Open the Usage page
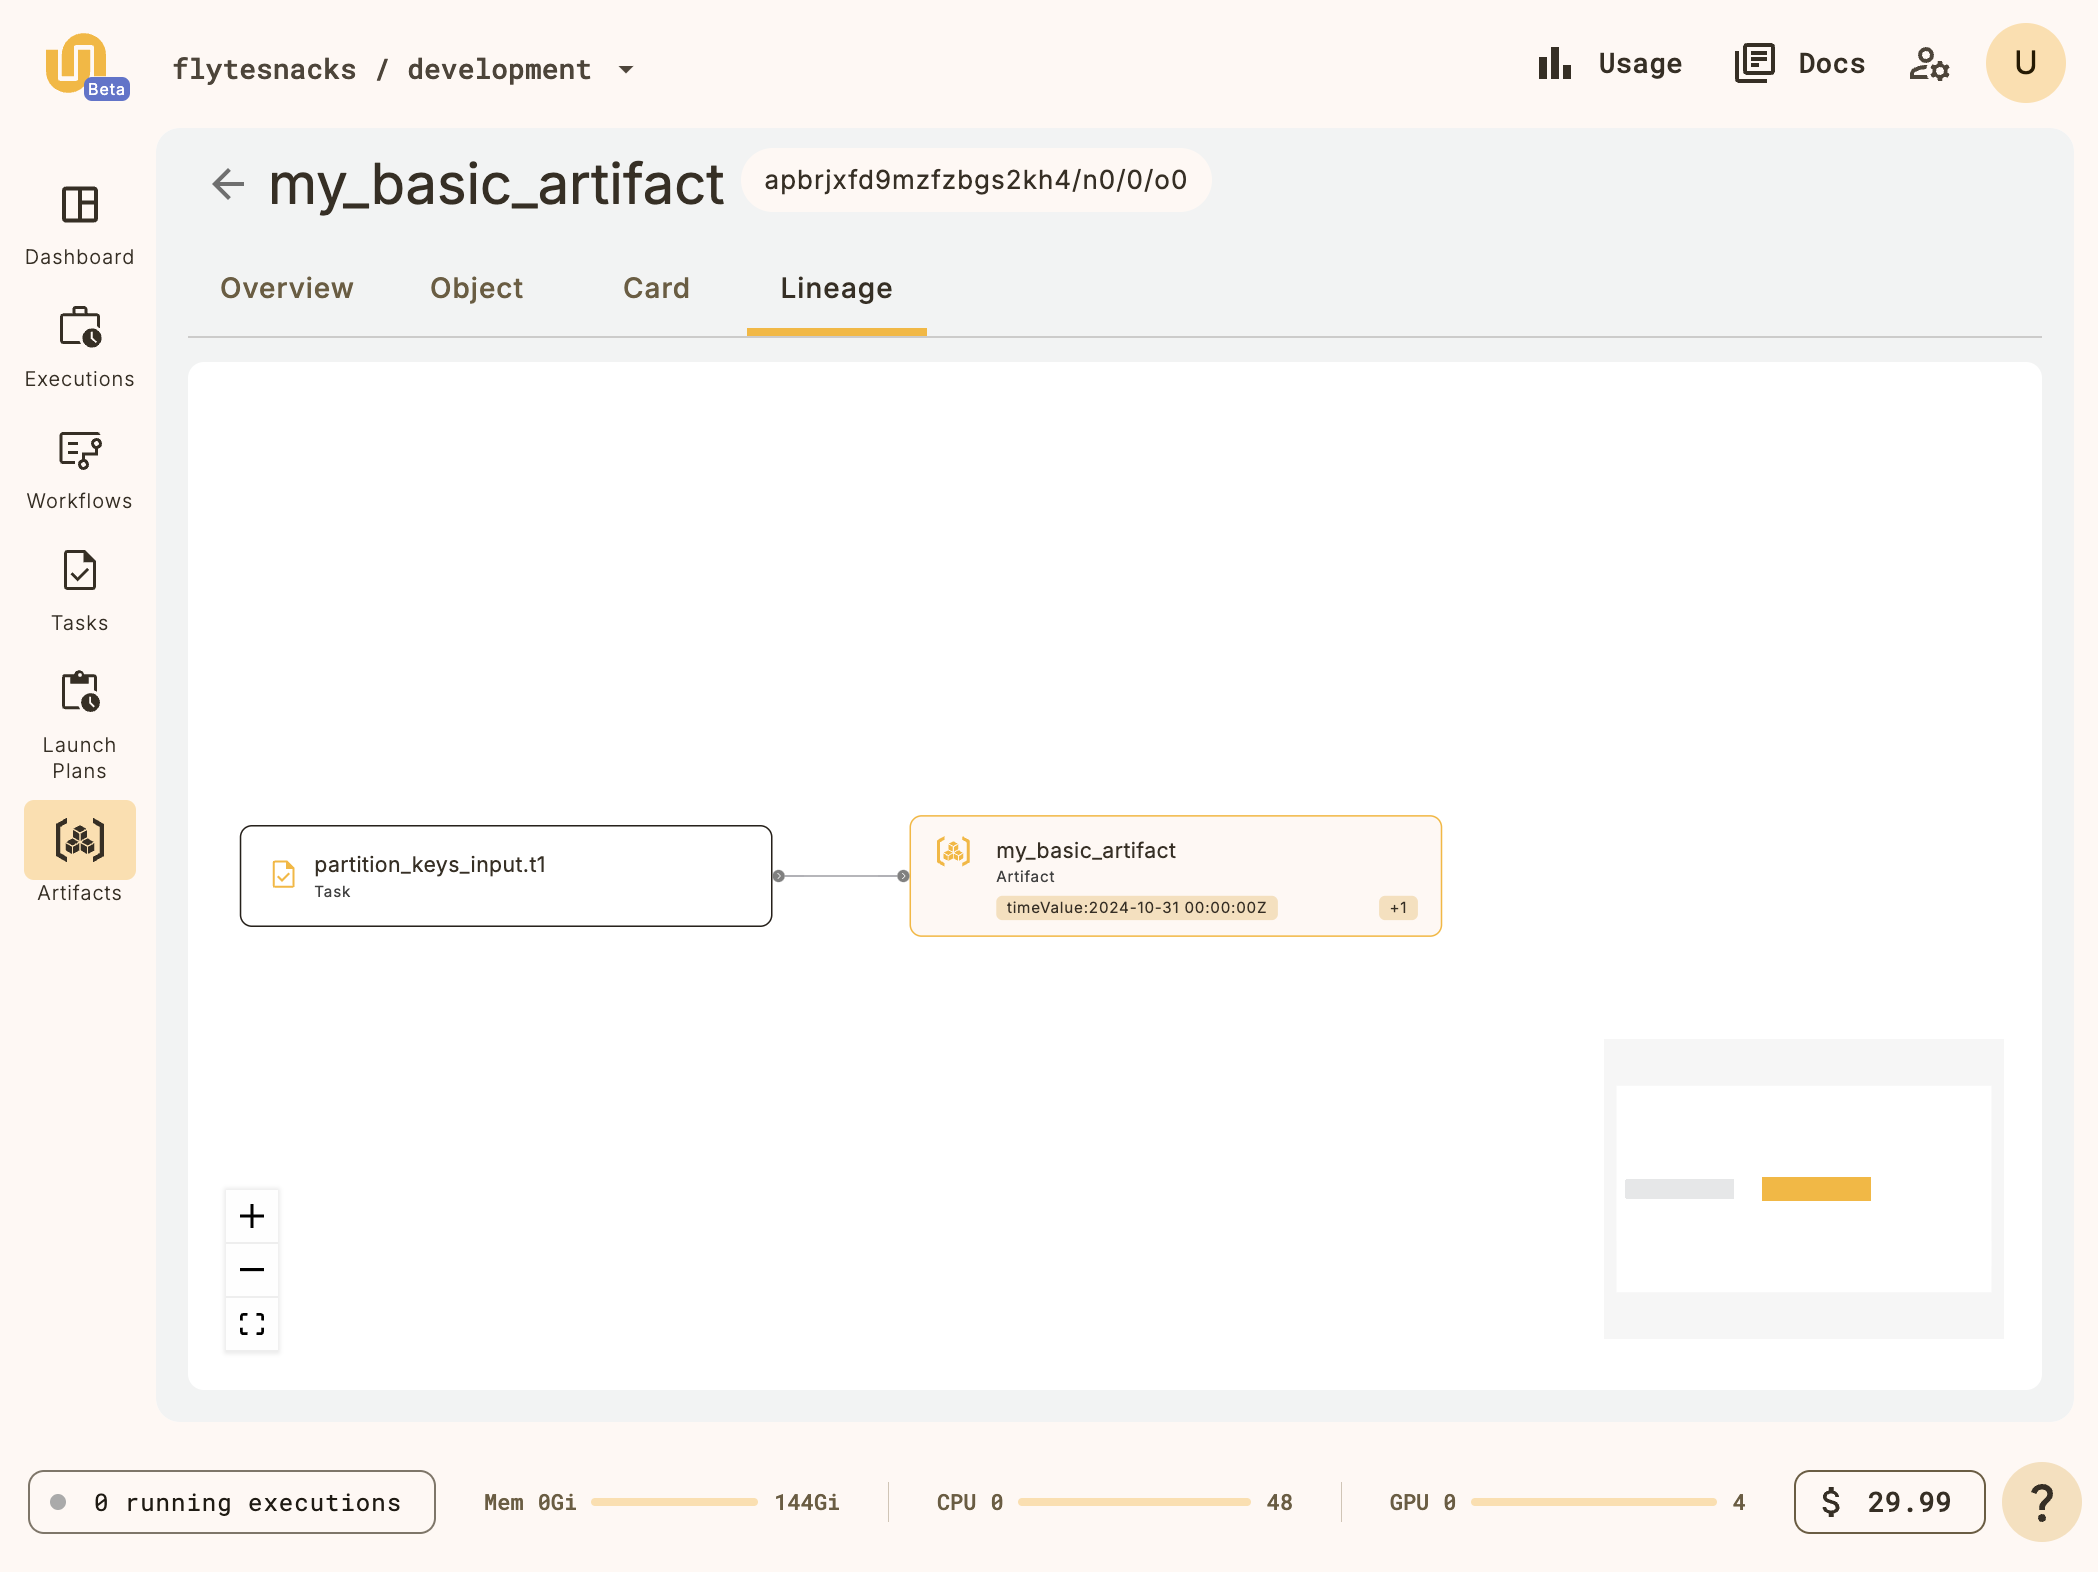 1610,64
